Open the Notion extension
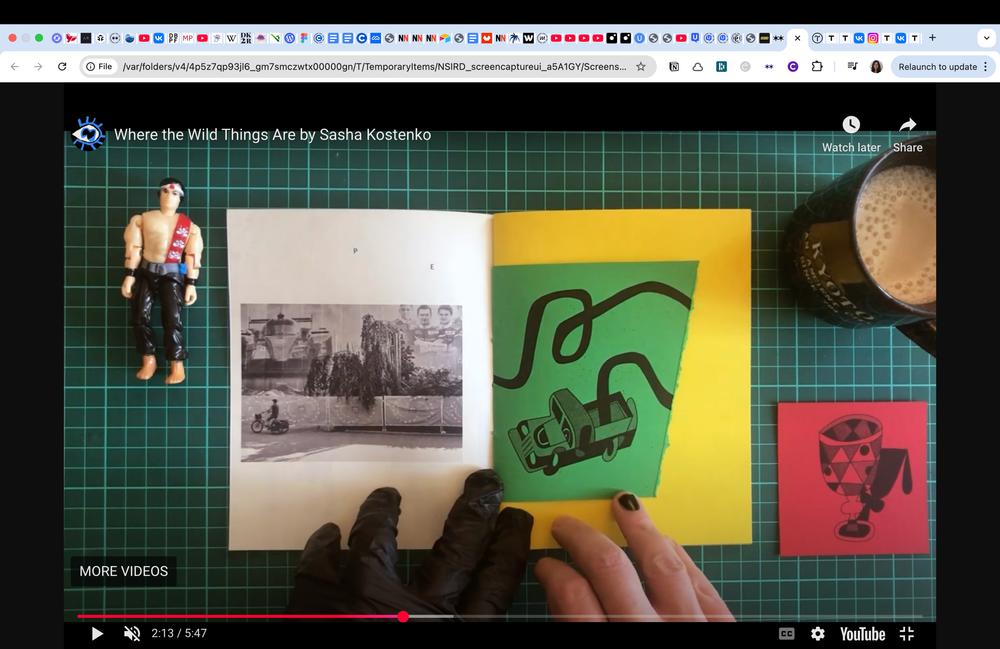The image size is (1000, 649). pyautogui.click(x=674, y=66)
